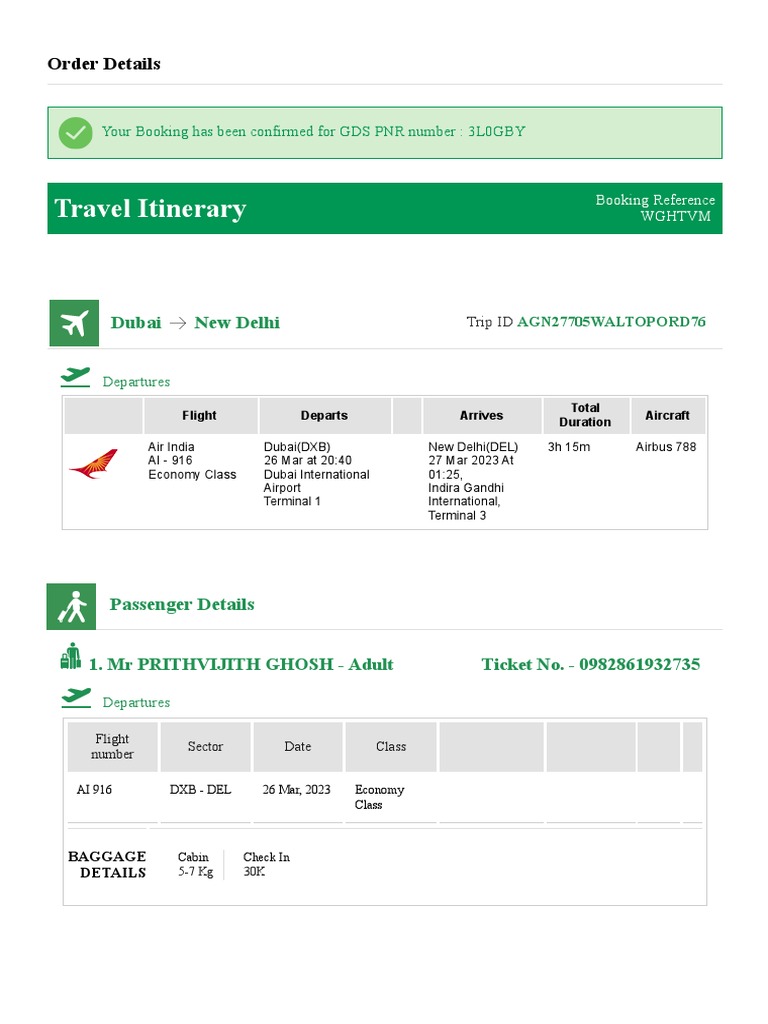Screen dimensions: 768x1024
Task: Click the takeoff icon above the Sector table
Action: tap(75, 697)
